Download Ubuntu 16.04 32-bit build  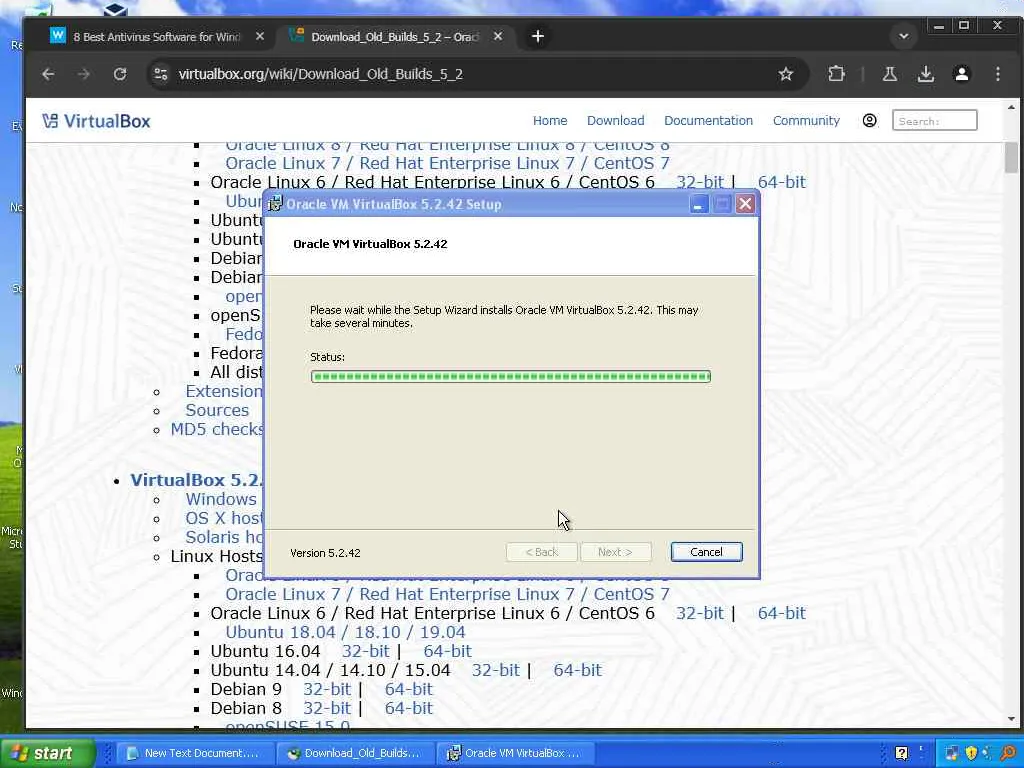pos(365,651)
